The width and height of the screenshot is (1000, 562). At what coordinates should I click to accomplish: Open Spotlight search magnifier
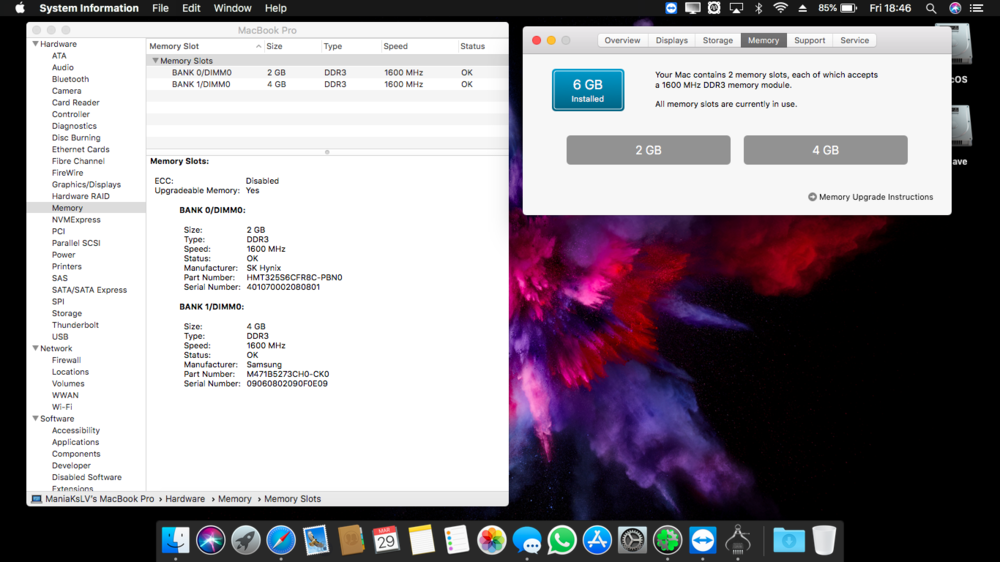[931, 8]
